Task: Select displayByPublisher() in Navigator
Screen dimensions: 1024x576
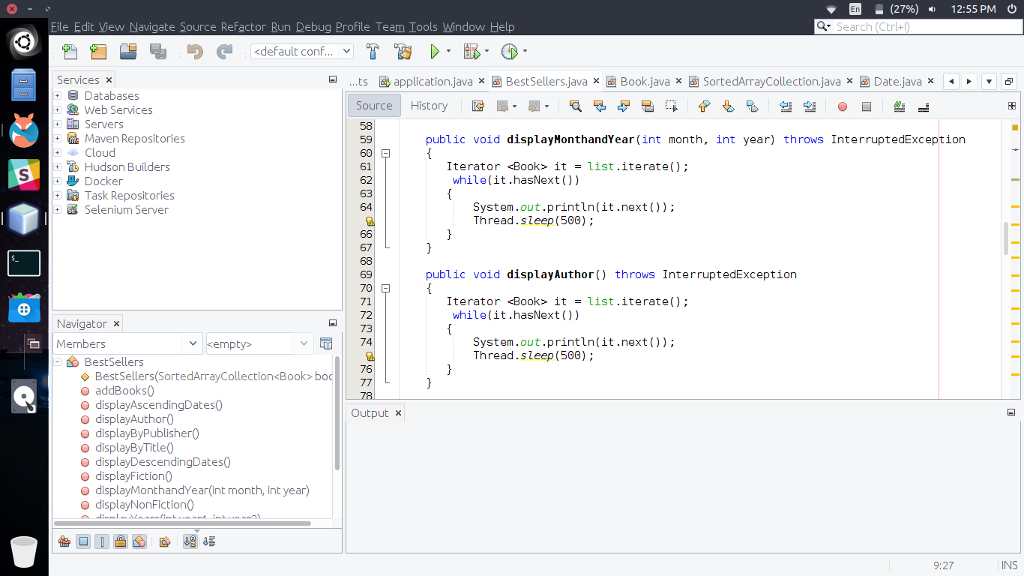Action: click(147, 433)
